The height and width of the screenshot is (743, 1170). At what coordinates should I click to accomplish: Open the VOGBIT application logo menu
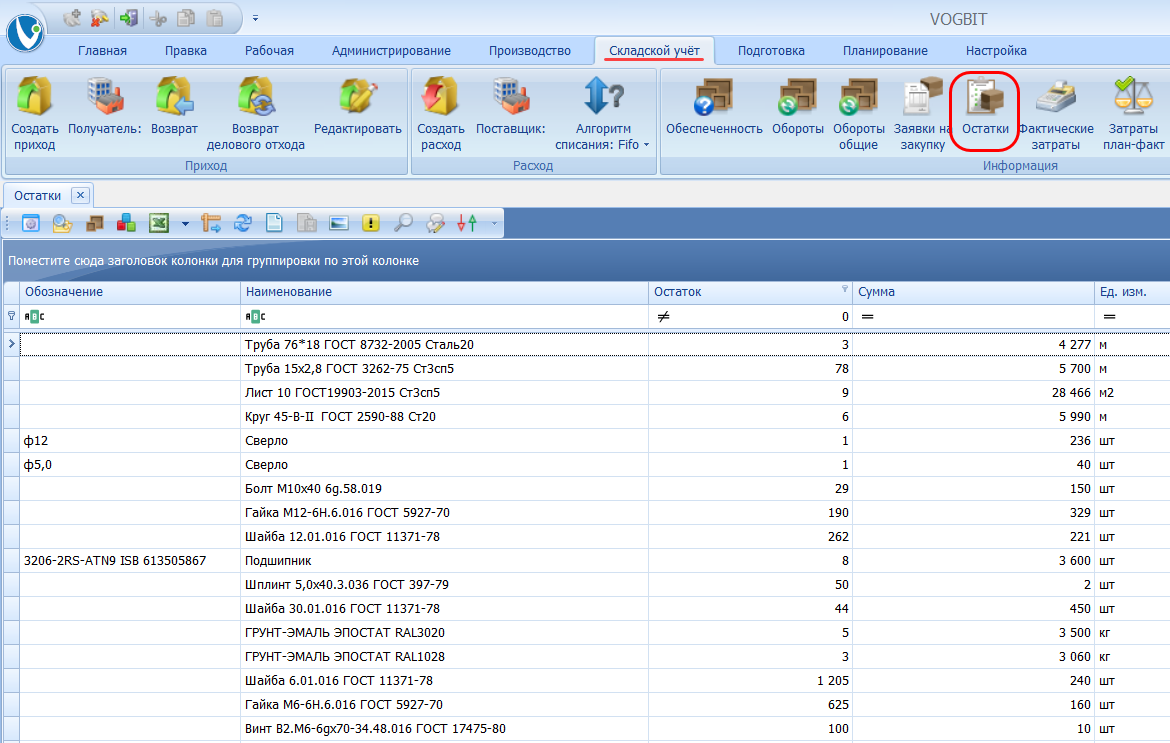(x=25, y=33)
